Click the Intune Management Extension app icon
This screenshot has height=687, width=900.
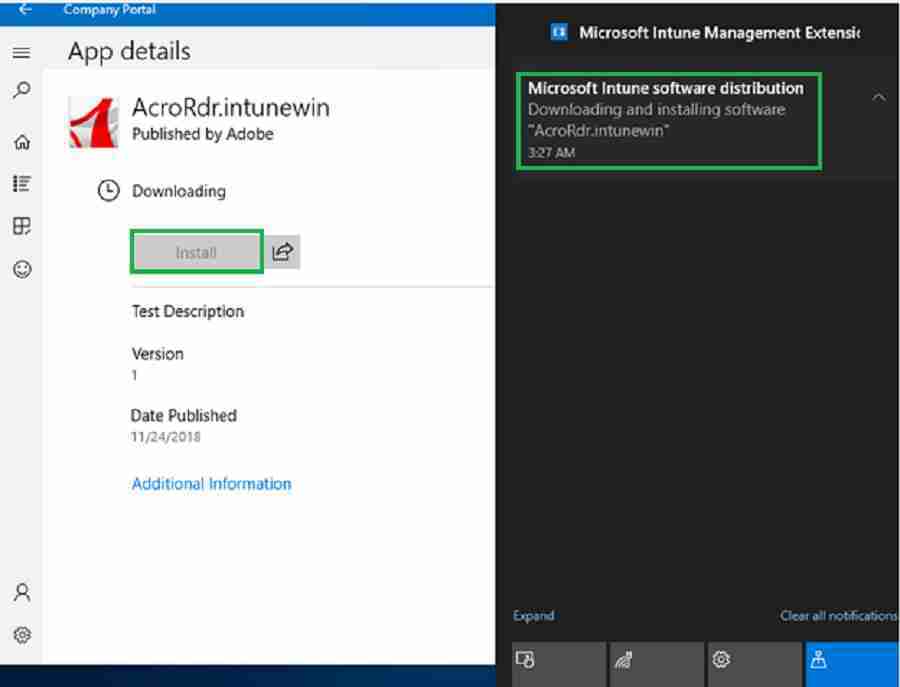(x=558, y=32)
